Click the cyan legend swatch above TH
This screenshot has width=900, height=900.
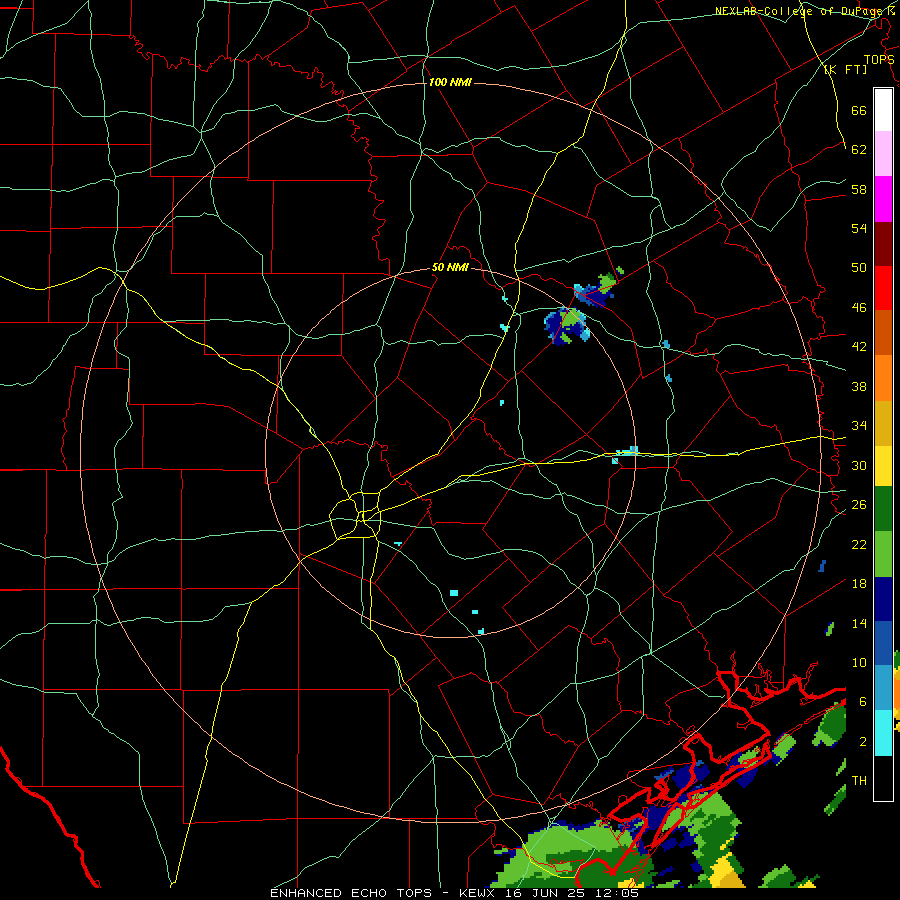(x=883, y=733)
